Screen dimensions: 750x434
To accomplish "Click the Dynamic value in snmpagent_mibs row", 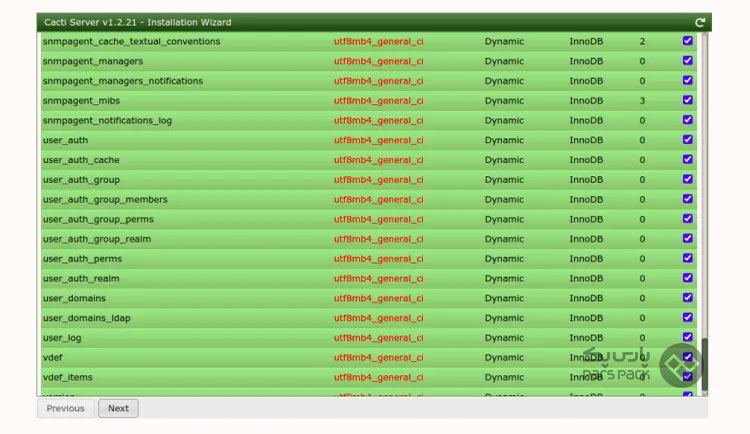I will click(504, 101).
